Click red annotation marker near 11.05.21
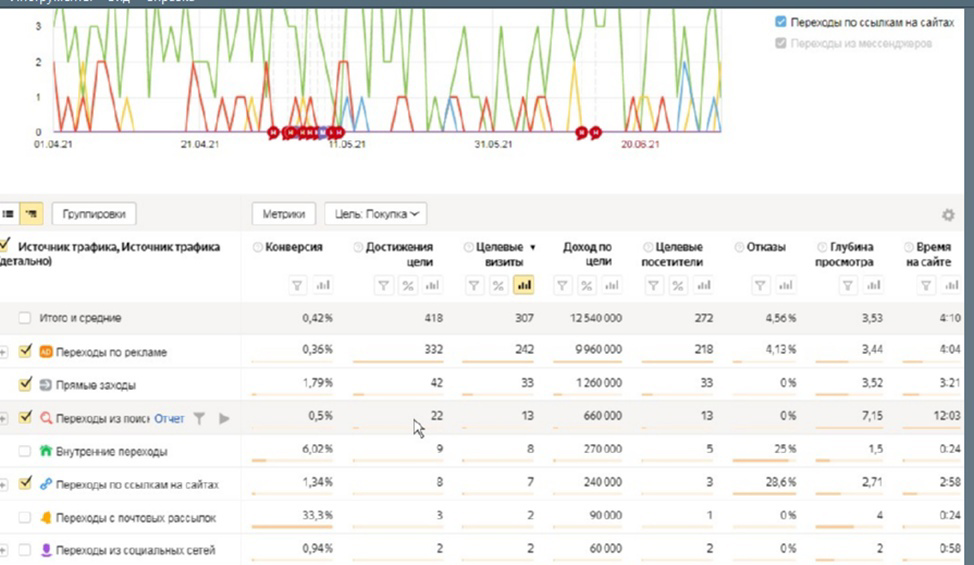This screenshot has width=974, height=565. [x=339, y=132]
